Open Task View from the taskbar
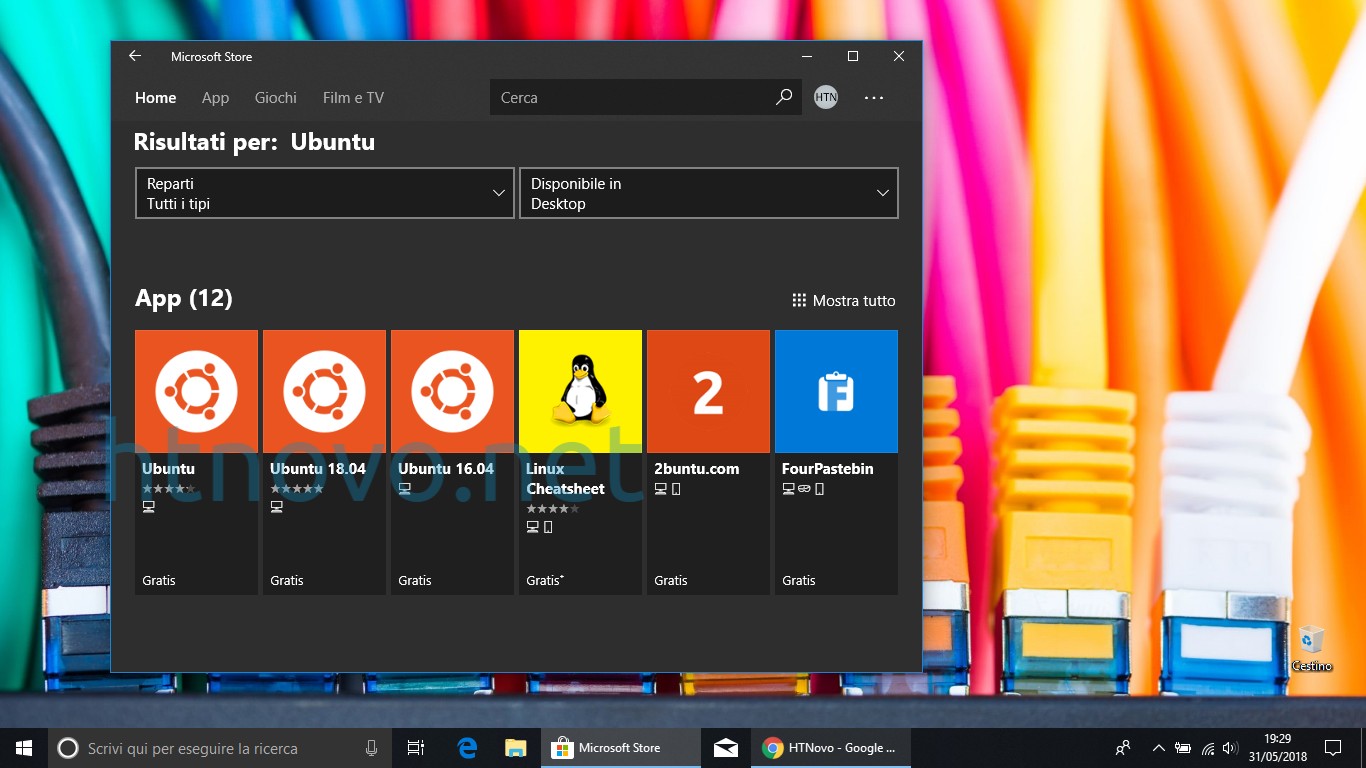Viewport: 1366px width, 768px height. click(416, 748)
